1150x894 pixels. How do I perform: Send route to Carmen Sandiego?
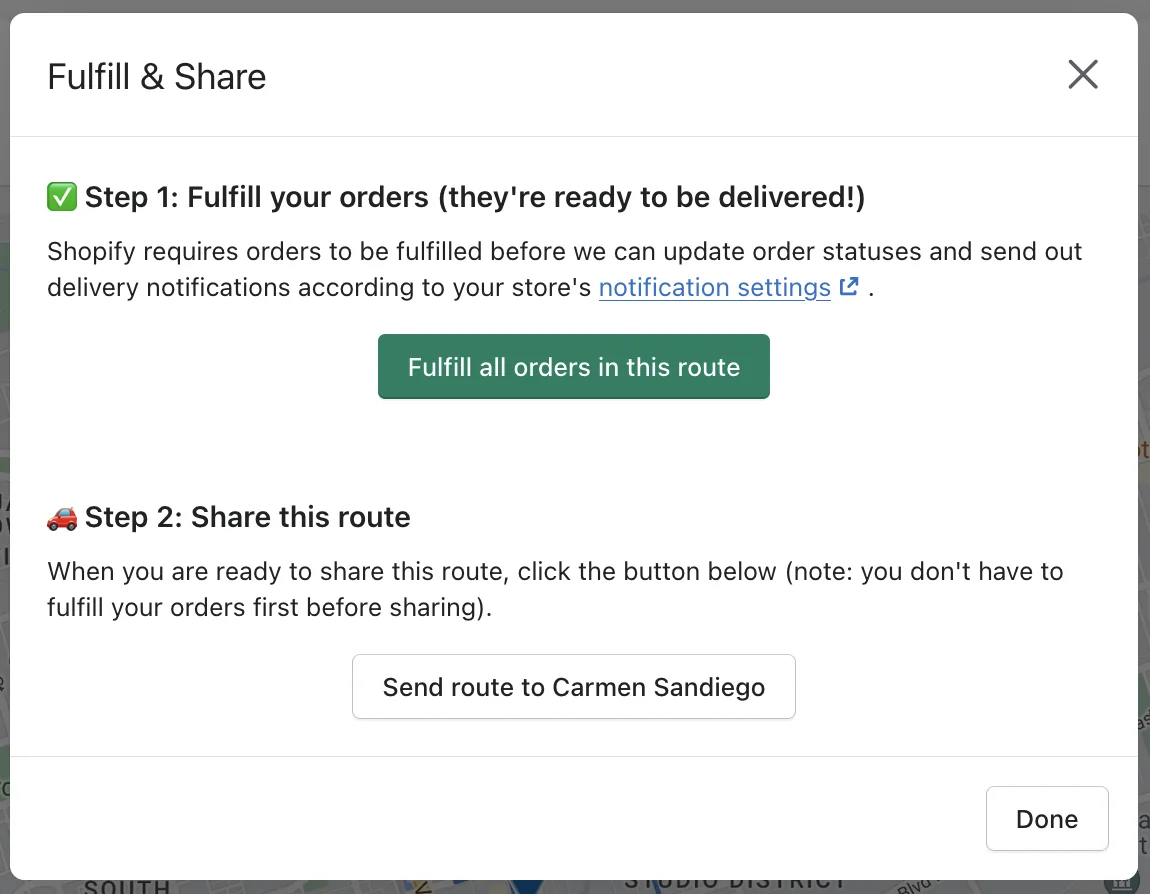click(574, 686)
